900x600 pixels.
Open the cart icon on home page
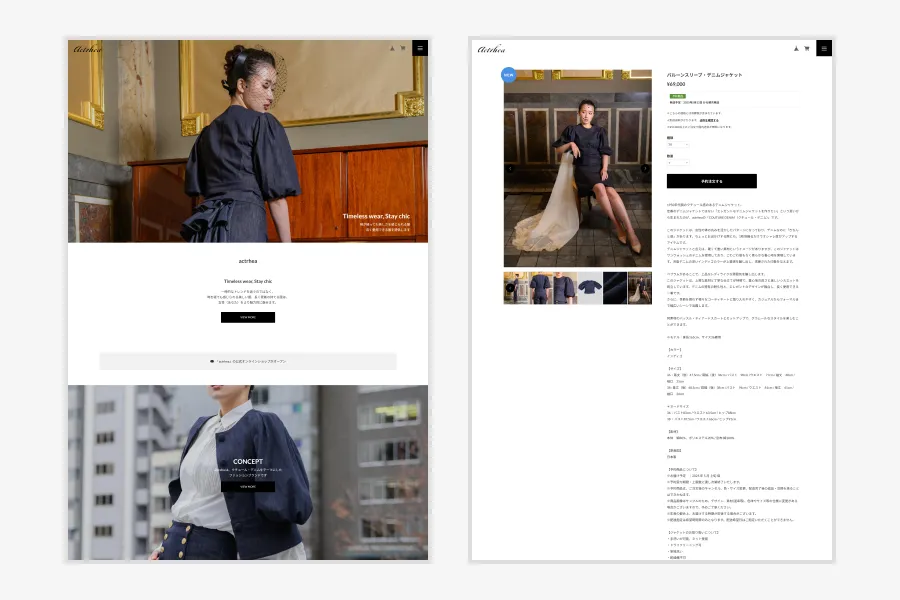(403, 48)
